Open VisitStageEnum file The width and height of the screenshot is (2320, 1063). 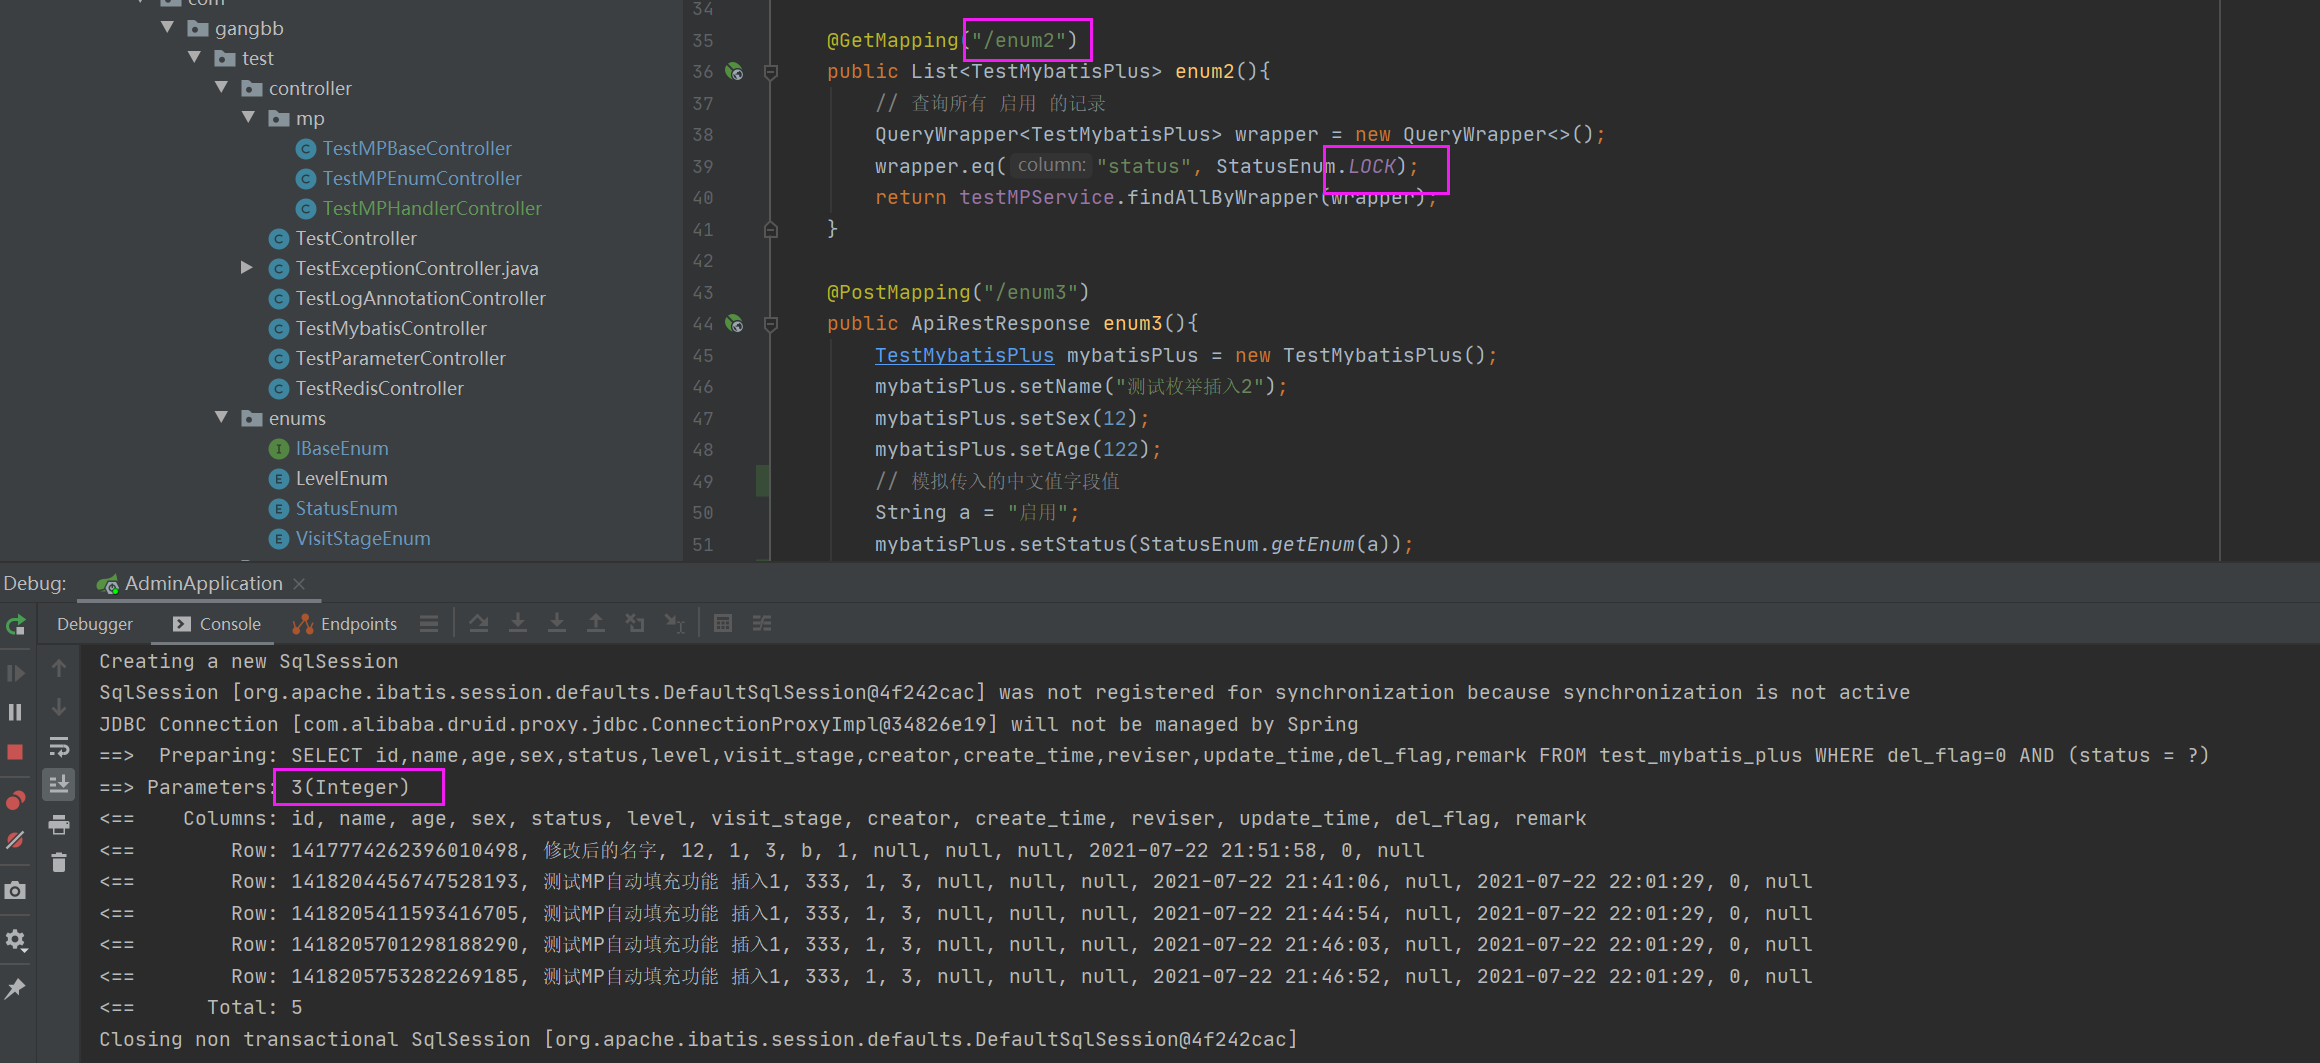pyautogui.click(x=362, y=538)
